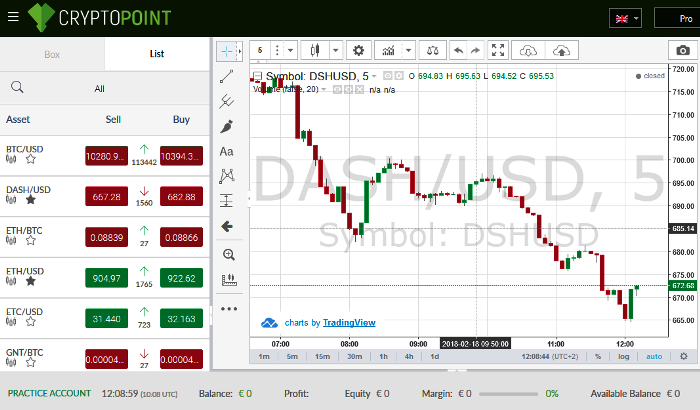
Task: Select the 1d timeframe
Action: (x=434, y=356)
